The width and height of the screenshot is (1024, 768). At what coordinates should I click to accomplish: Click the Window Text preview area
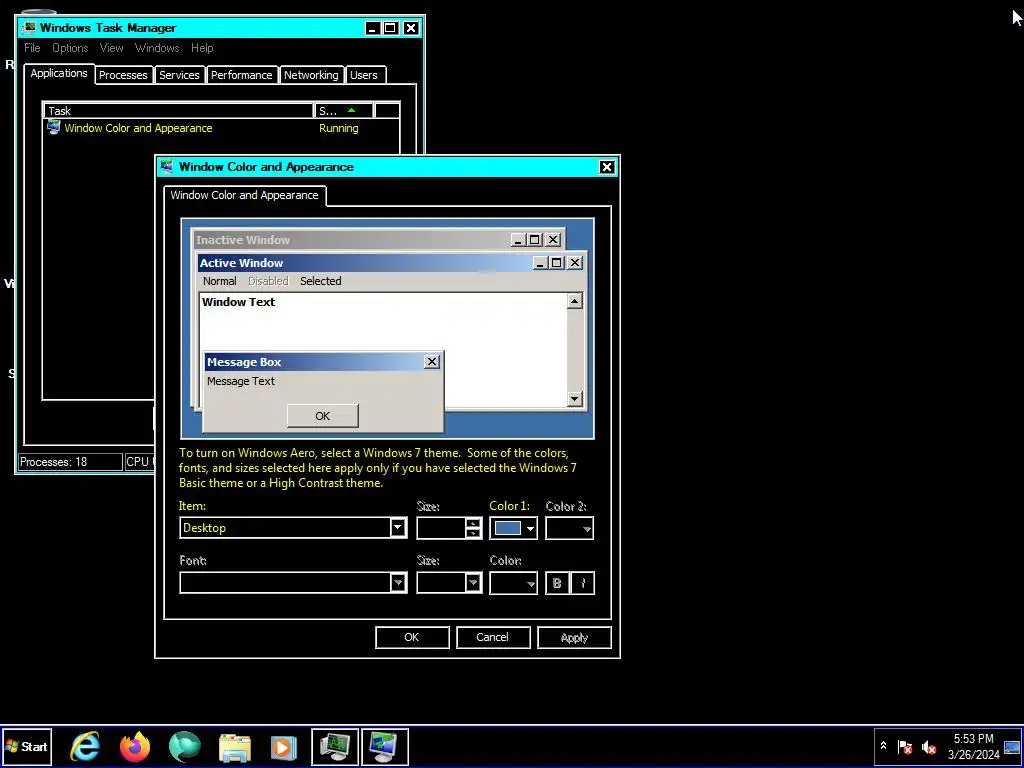tap(238, 302)
